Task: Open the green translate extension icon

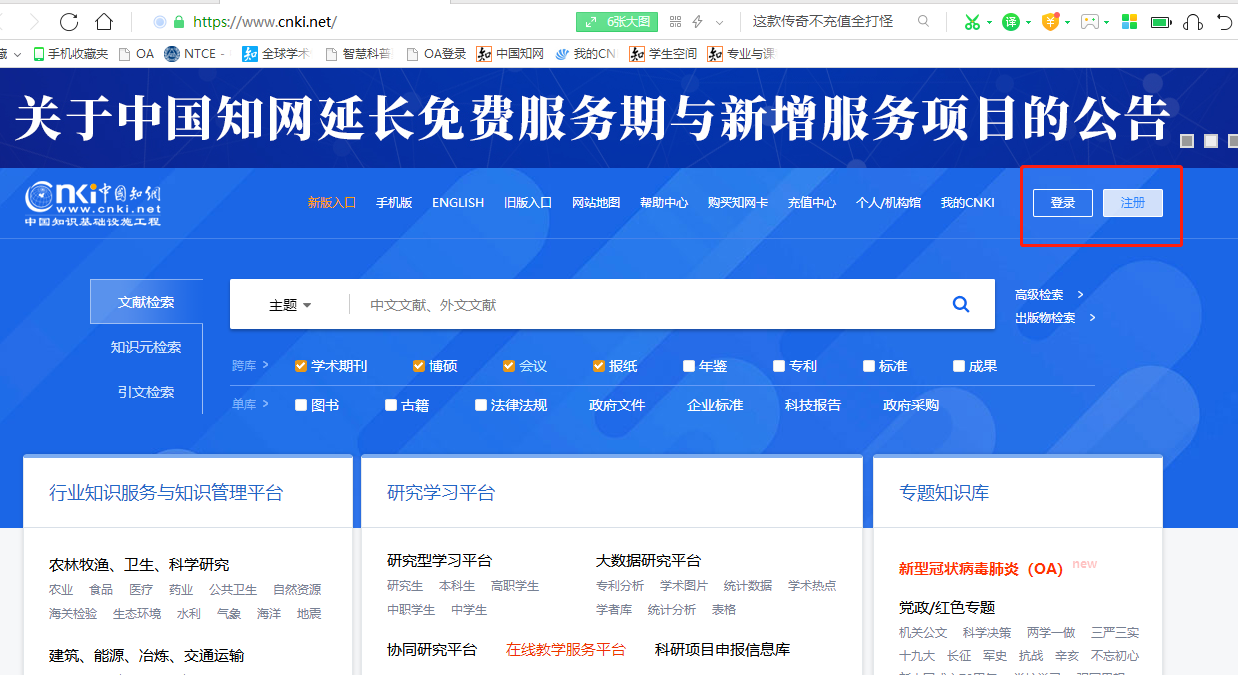Action: pyautogui.click(x=1011, y=21)
